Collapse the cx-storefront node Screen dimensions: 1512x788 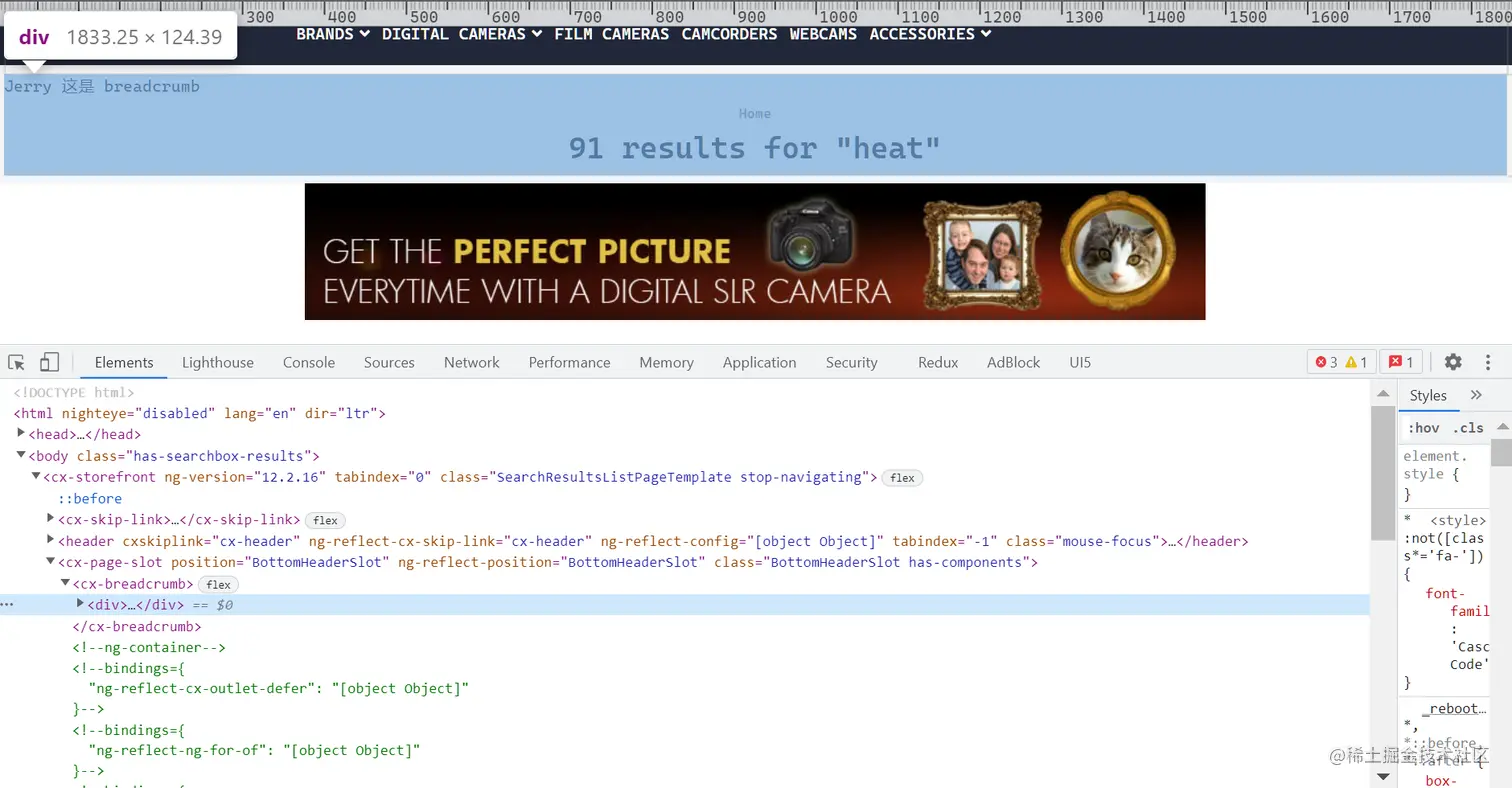coord(37,476)
